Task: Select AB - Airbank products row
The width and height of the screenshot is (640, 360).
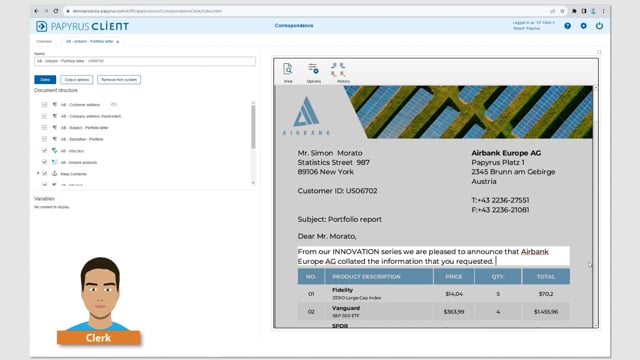Action: (79, 162)
